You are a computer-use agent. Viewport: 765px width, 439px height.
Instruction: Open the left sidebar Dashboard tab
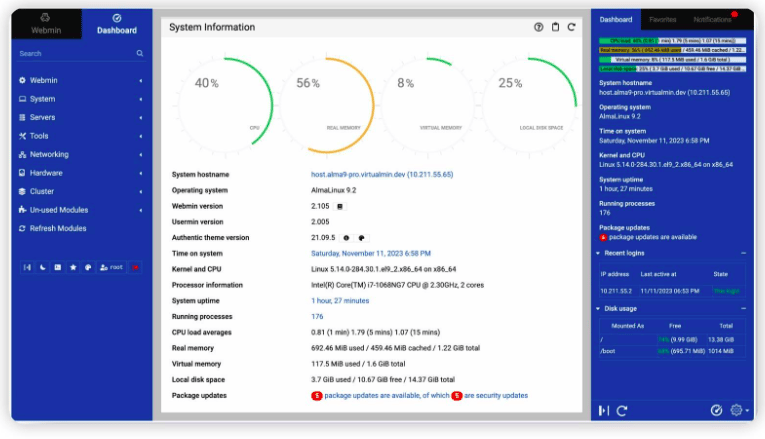click(x=117, y=23)
